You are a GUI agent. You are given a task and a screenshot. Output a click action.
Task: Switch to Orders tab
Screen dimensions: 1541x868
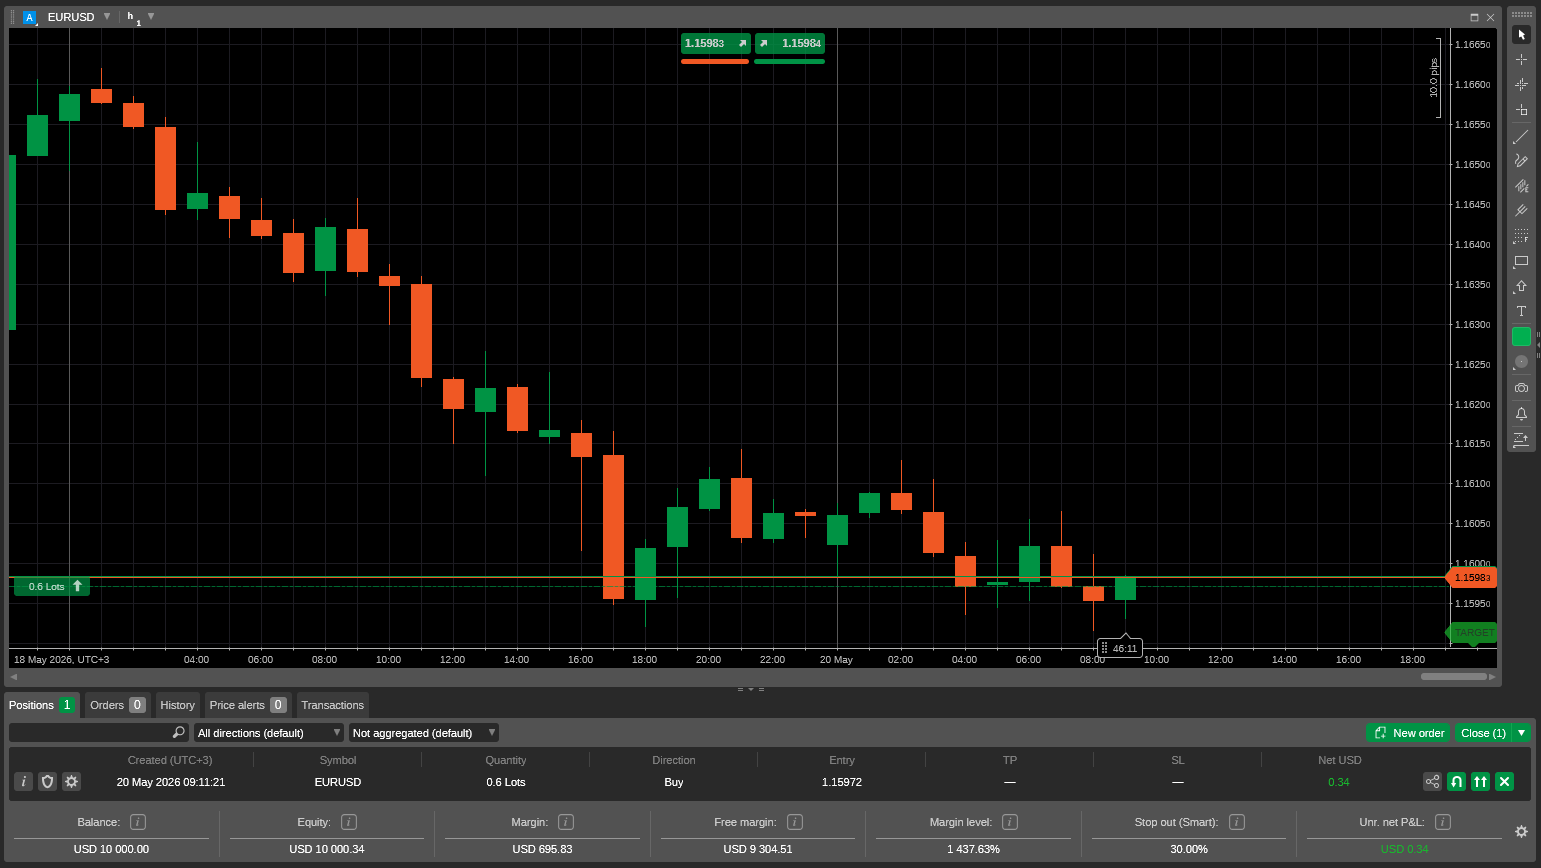pyautogui.click(x=117, y=705)
